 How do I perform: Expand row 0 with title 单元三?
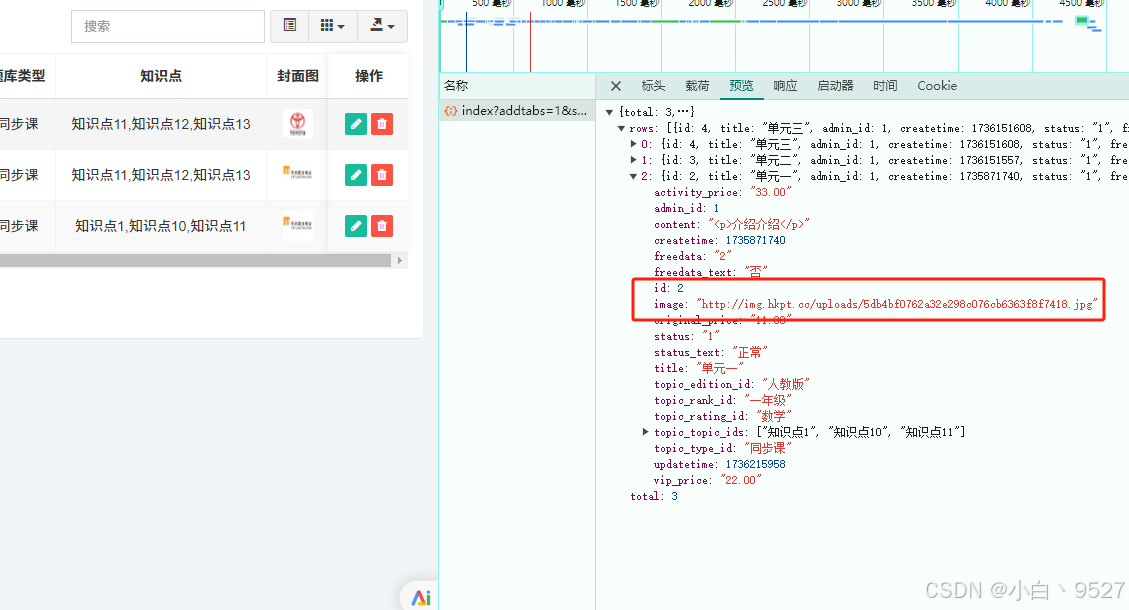(634, 144)
